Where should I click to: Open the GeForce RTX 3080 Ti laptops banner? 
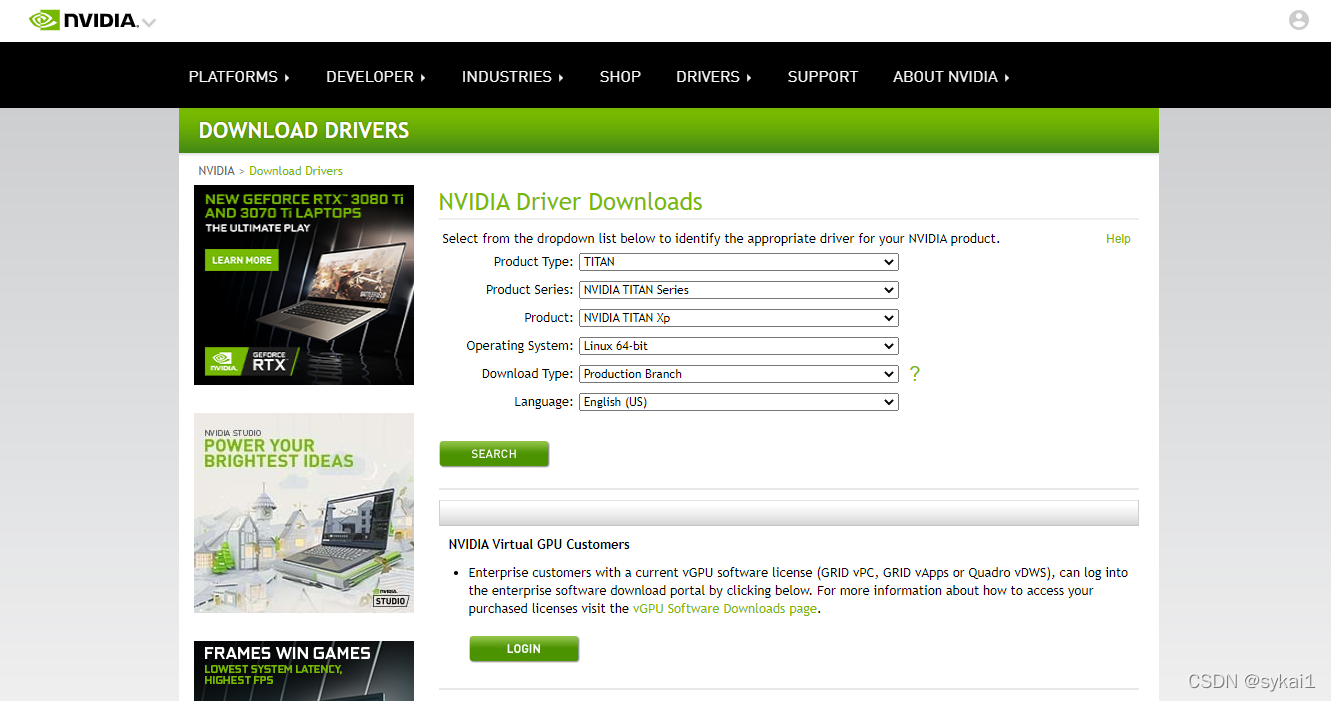point(304,285)
